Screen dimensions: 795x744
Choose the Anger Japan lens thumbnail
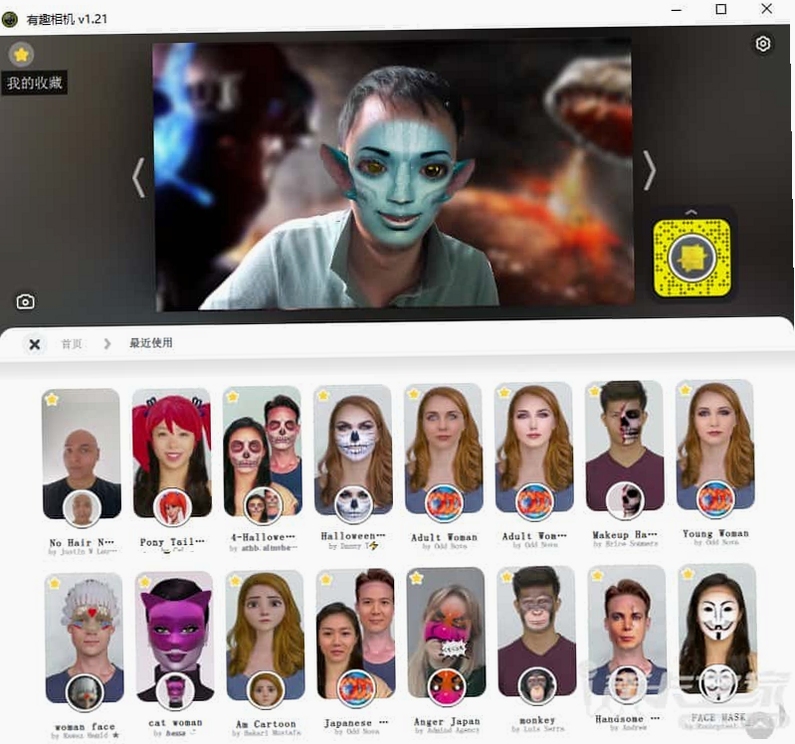click(x=446, y=632)
